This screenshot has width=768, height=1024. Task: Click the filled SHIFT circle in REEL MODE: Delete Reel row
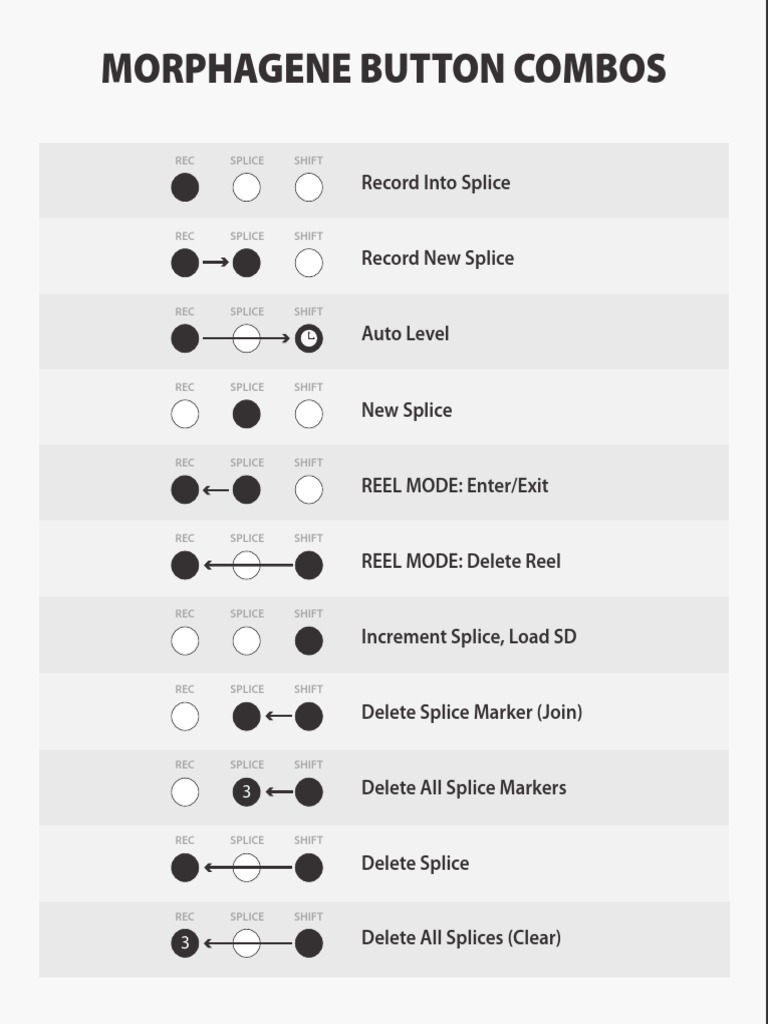pos(309,565)
